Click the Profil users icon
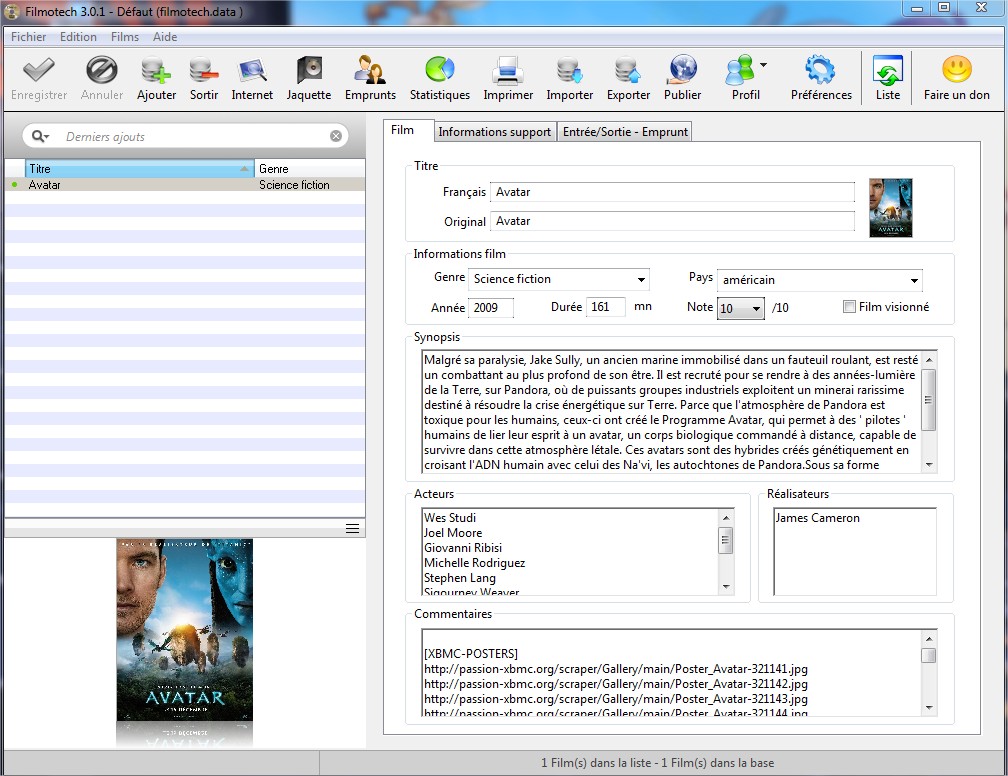 pos(739,70)
